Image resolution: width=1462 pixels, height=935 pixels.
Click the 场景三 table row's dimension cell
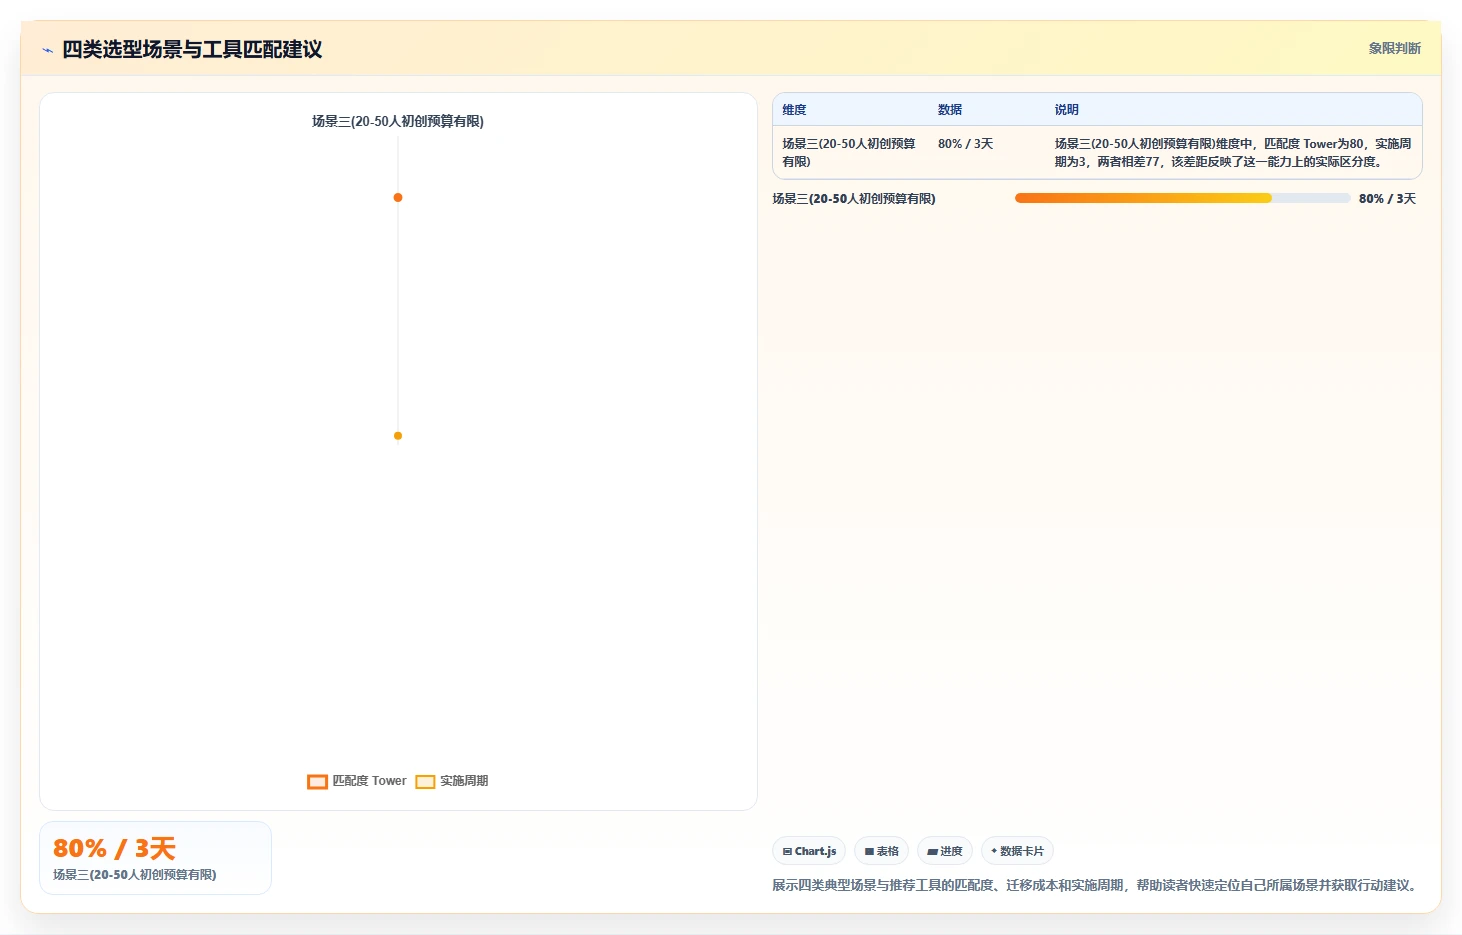point(849,152)
